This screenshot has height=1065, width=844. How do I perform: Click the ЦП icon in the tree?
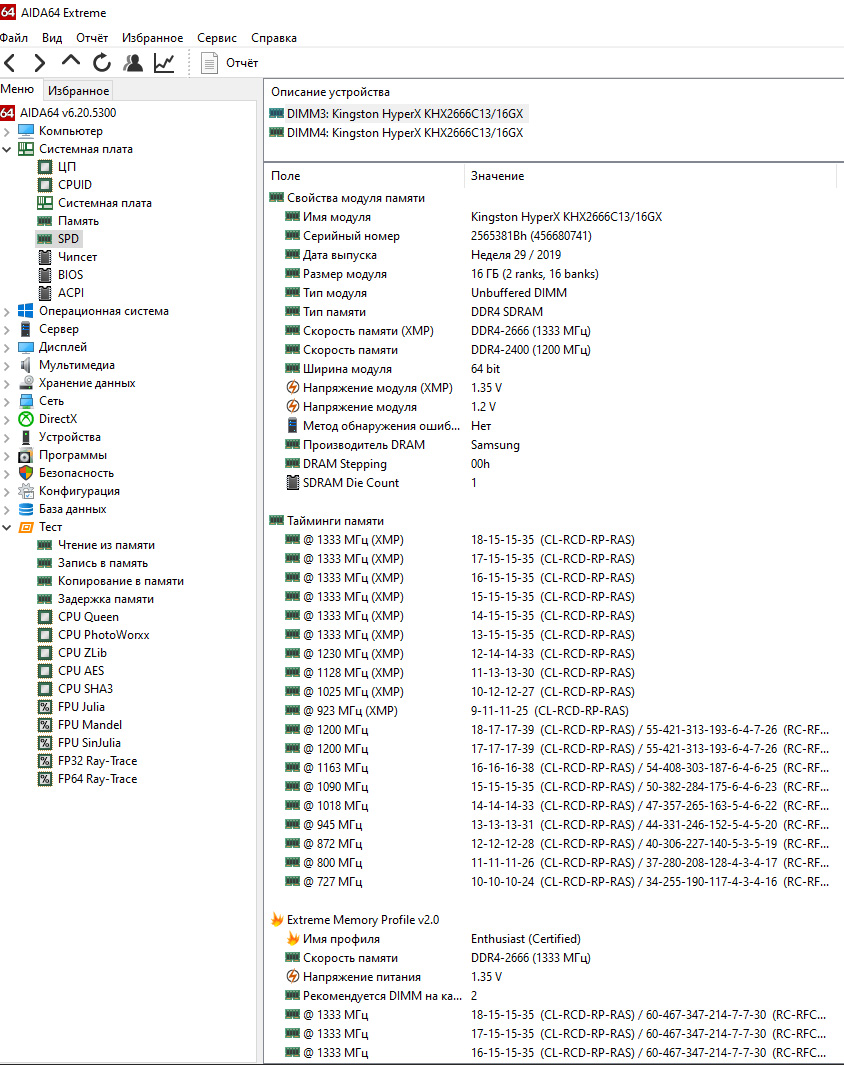click(x=45, y=166)
